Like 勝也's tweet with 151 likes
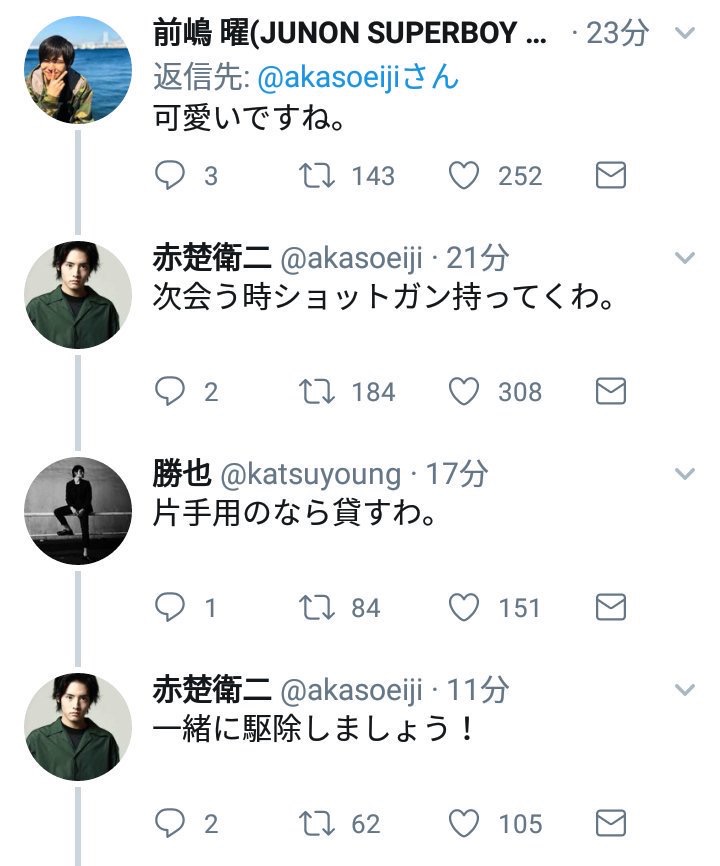This screenshot has height=866, width=720. pyautogui.click(x=463, y=607)
